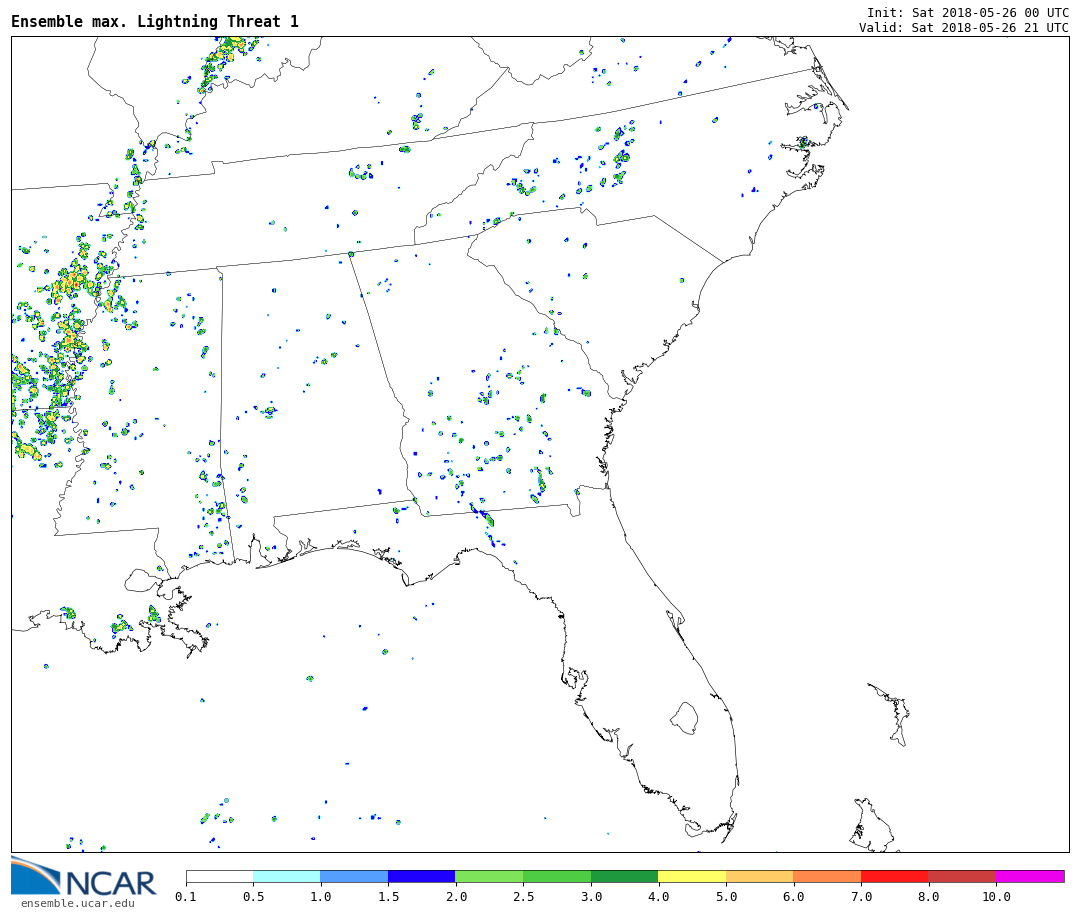Click Lake Pontchartrain outline in Louisiana
Viewport: 1080px width, 915px height.
point(142,580)
